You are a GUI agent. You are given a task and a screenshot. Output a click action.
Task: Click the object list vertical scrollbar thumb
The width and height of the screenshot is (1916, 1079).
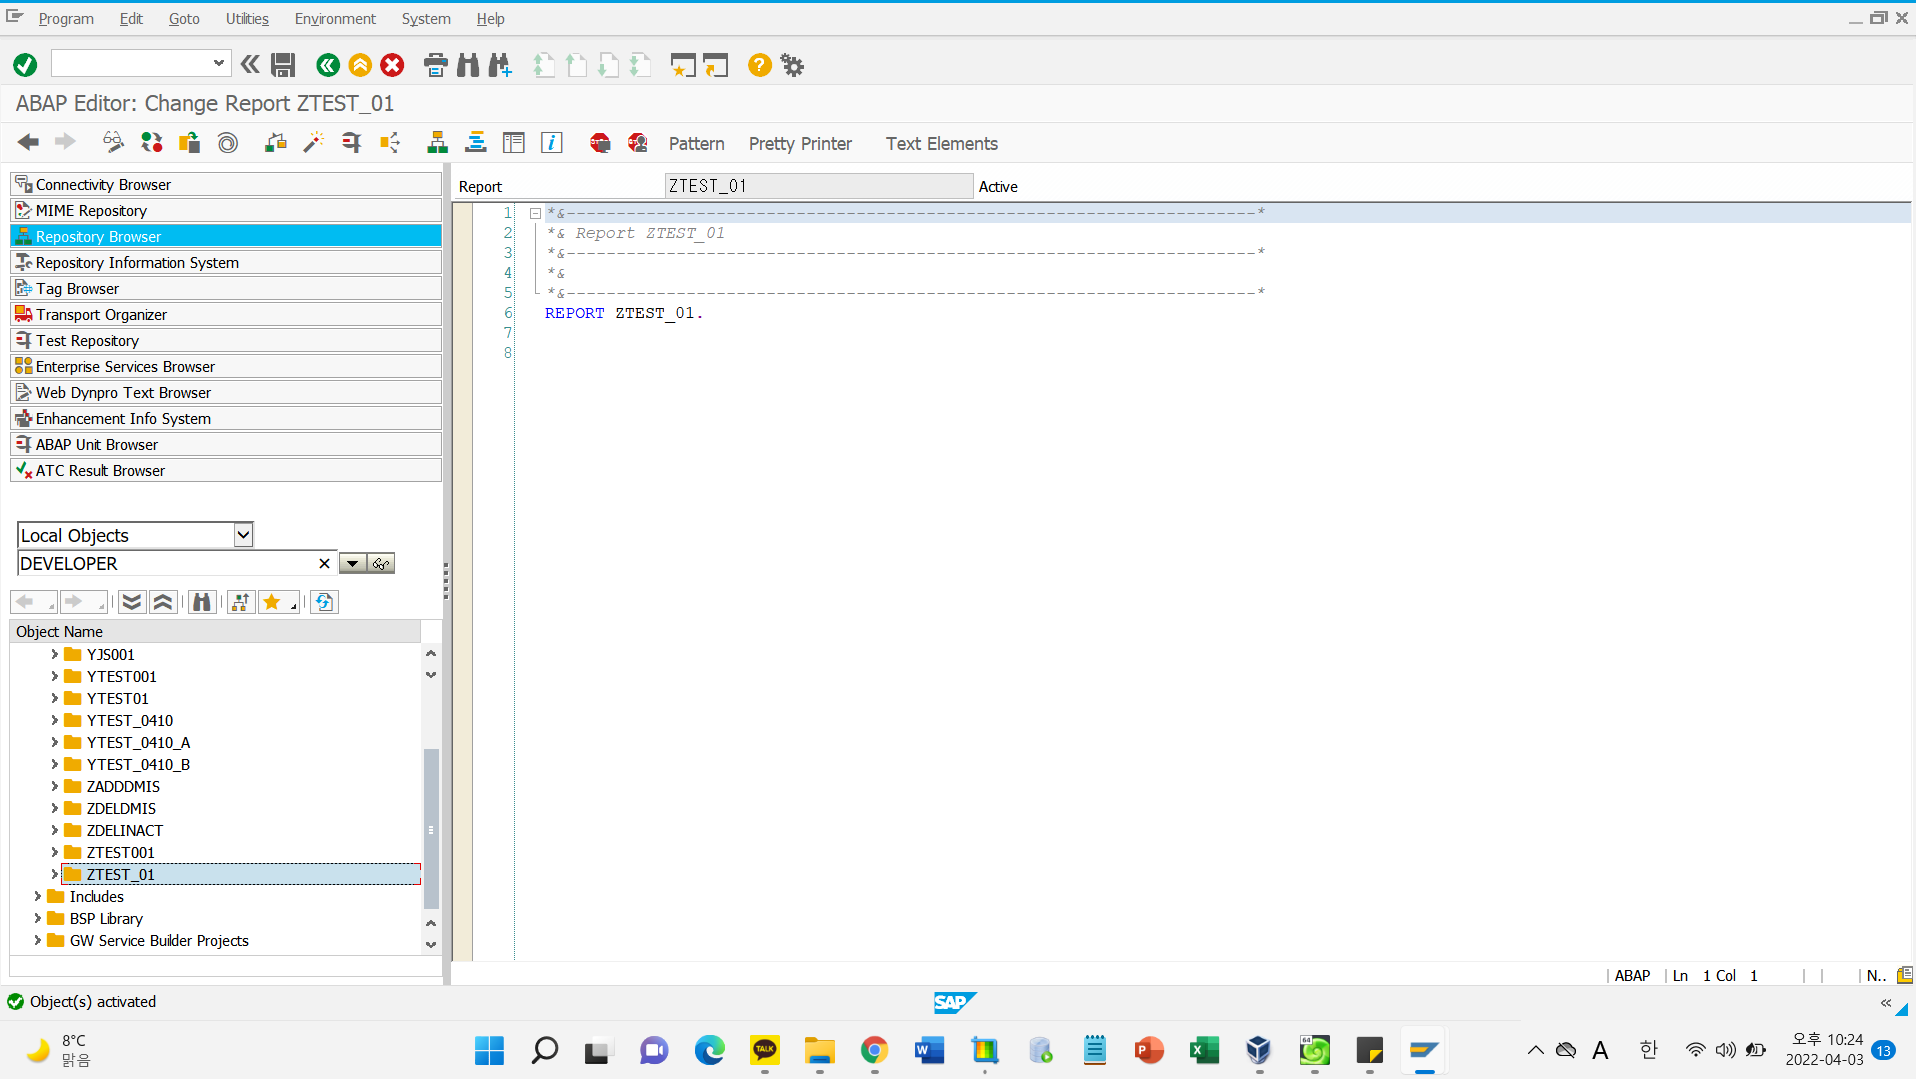(431, 828)
